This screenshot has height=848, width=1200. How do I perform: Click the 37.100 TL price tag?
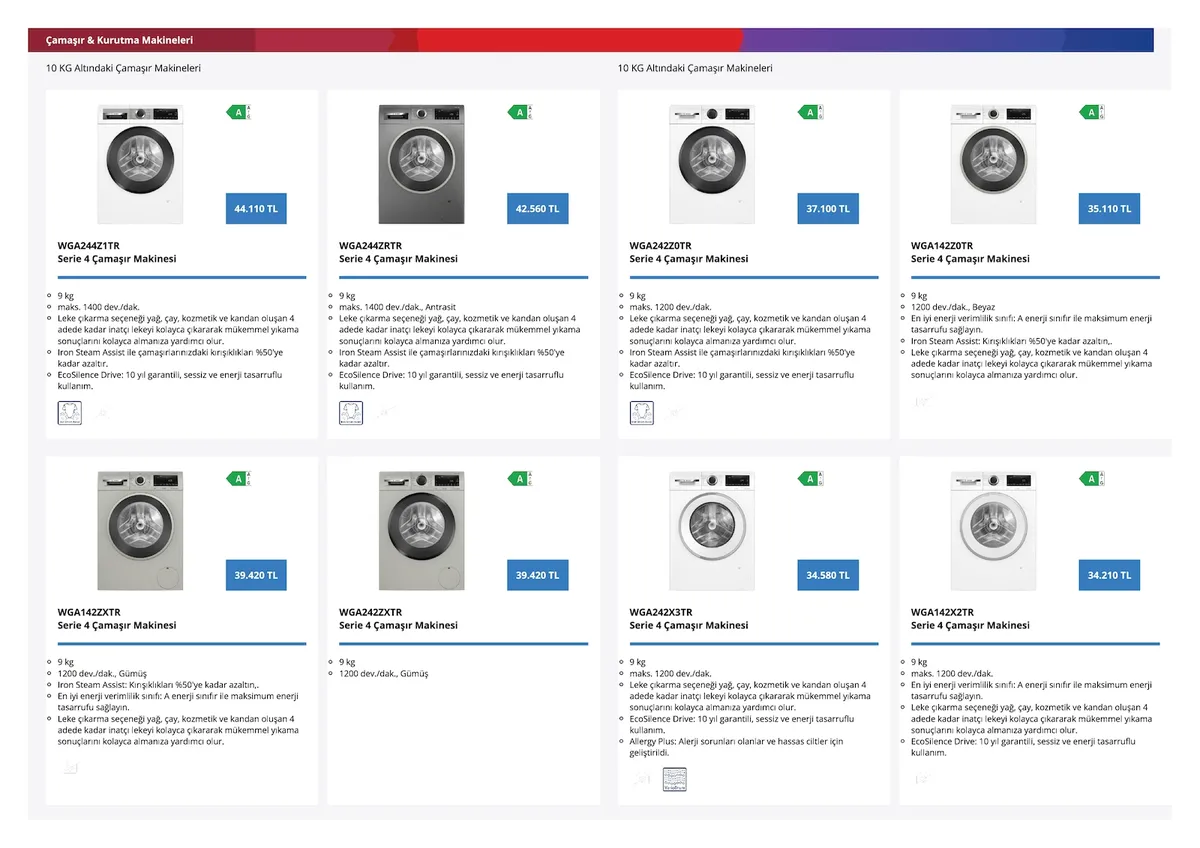tap(828, 209)
